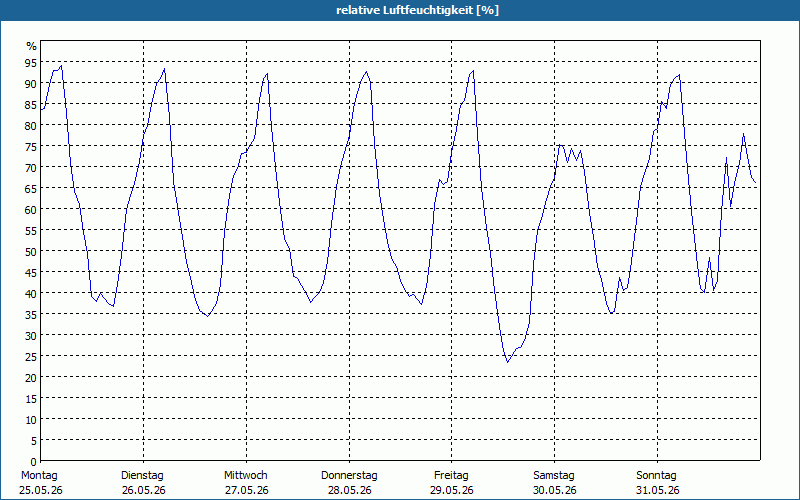
Task: Click the 75 value on the y-axis
Action: tap(31, 147)
